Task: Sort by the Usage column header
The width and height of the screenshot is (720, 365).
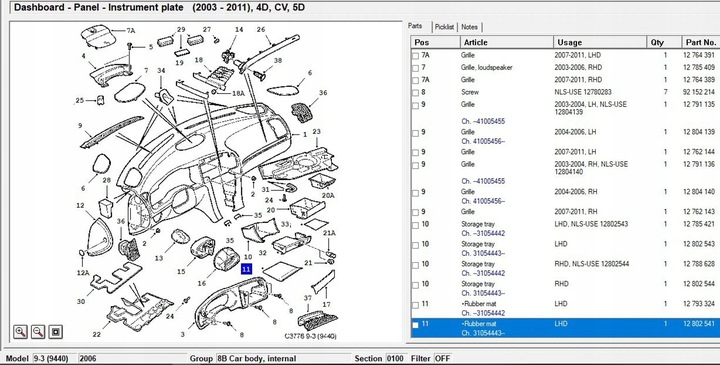Action: coord(600,42)
